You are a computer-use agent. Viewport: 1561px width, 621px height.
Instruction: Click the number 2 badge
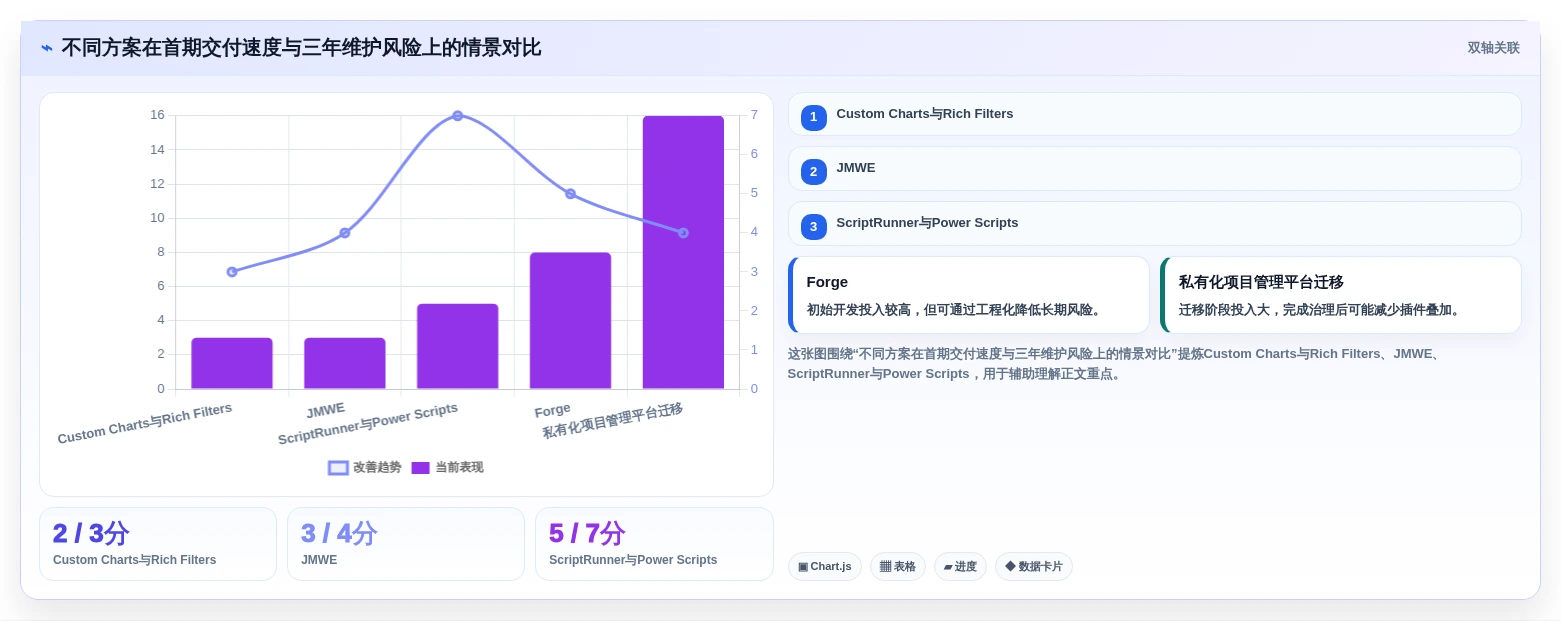[x=813, y=171]
